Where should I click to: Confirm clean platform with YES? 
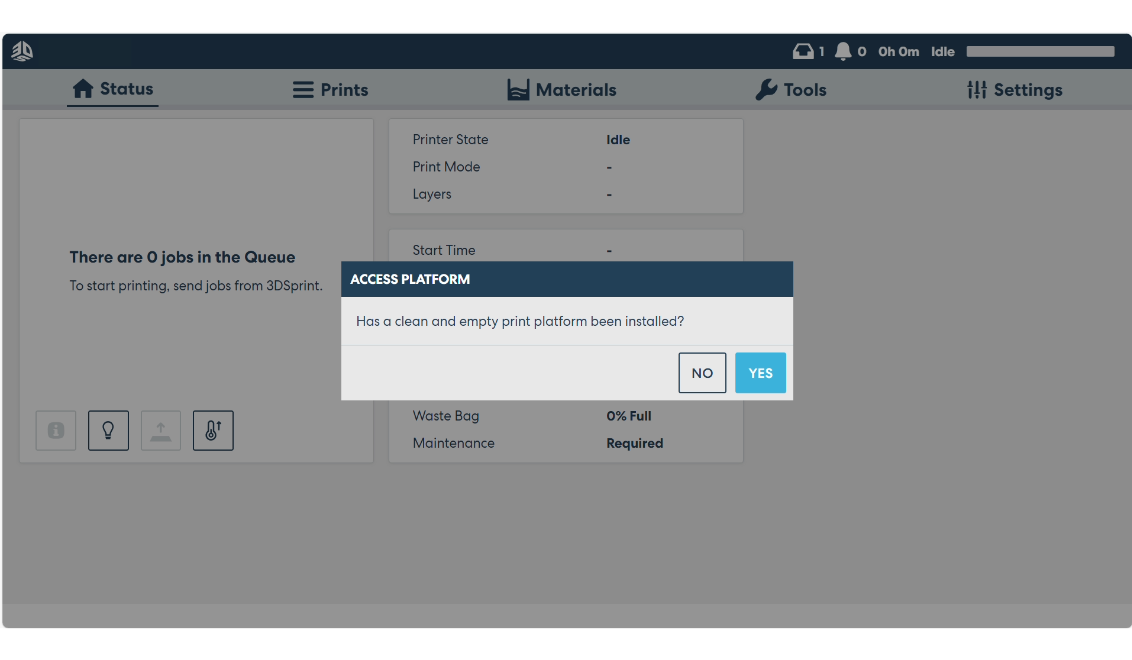[760, 372]
